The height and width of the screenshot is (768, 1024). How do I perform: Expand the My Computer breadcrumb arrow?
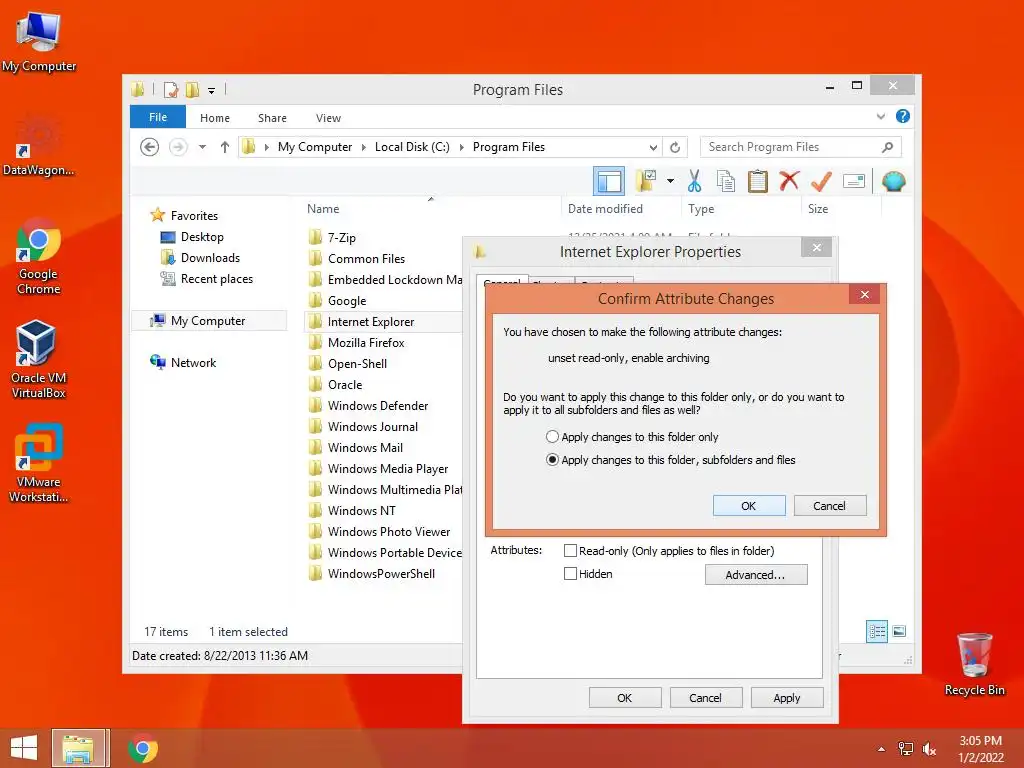pos(364,147)
